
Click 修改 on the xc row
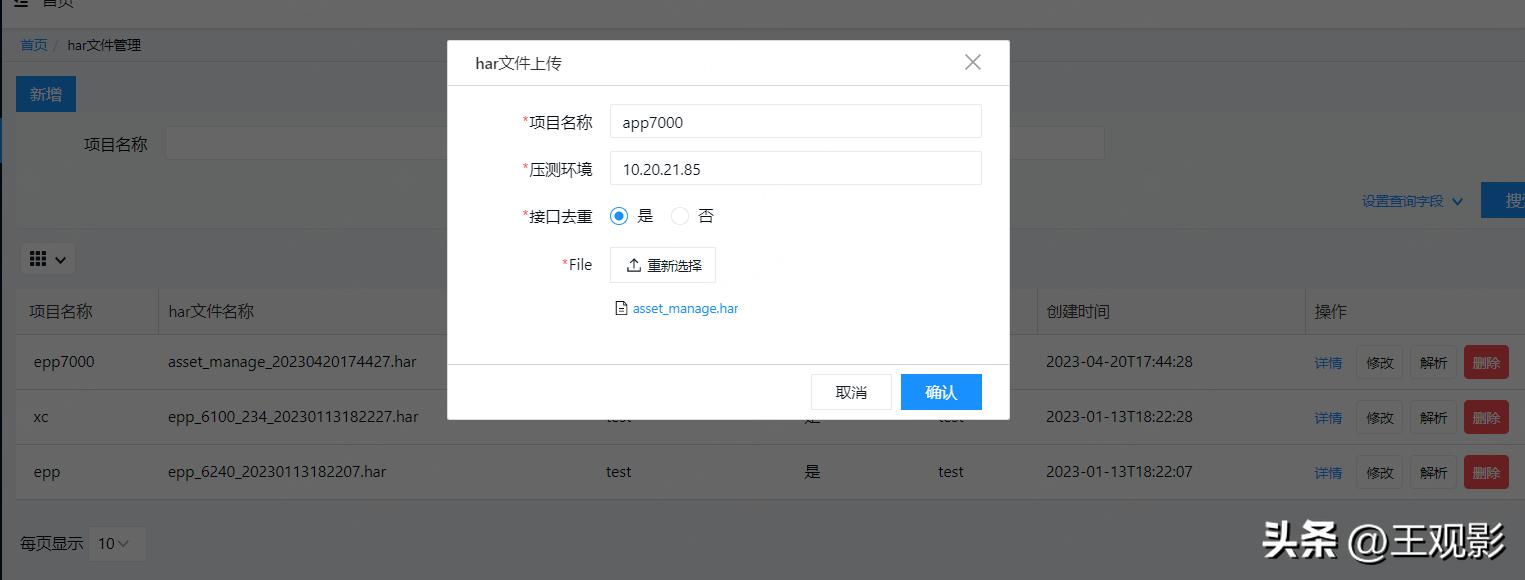coord(1380,417)
